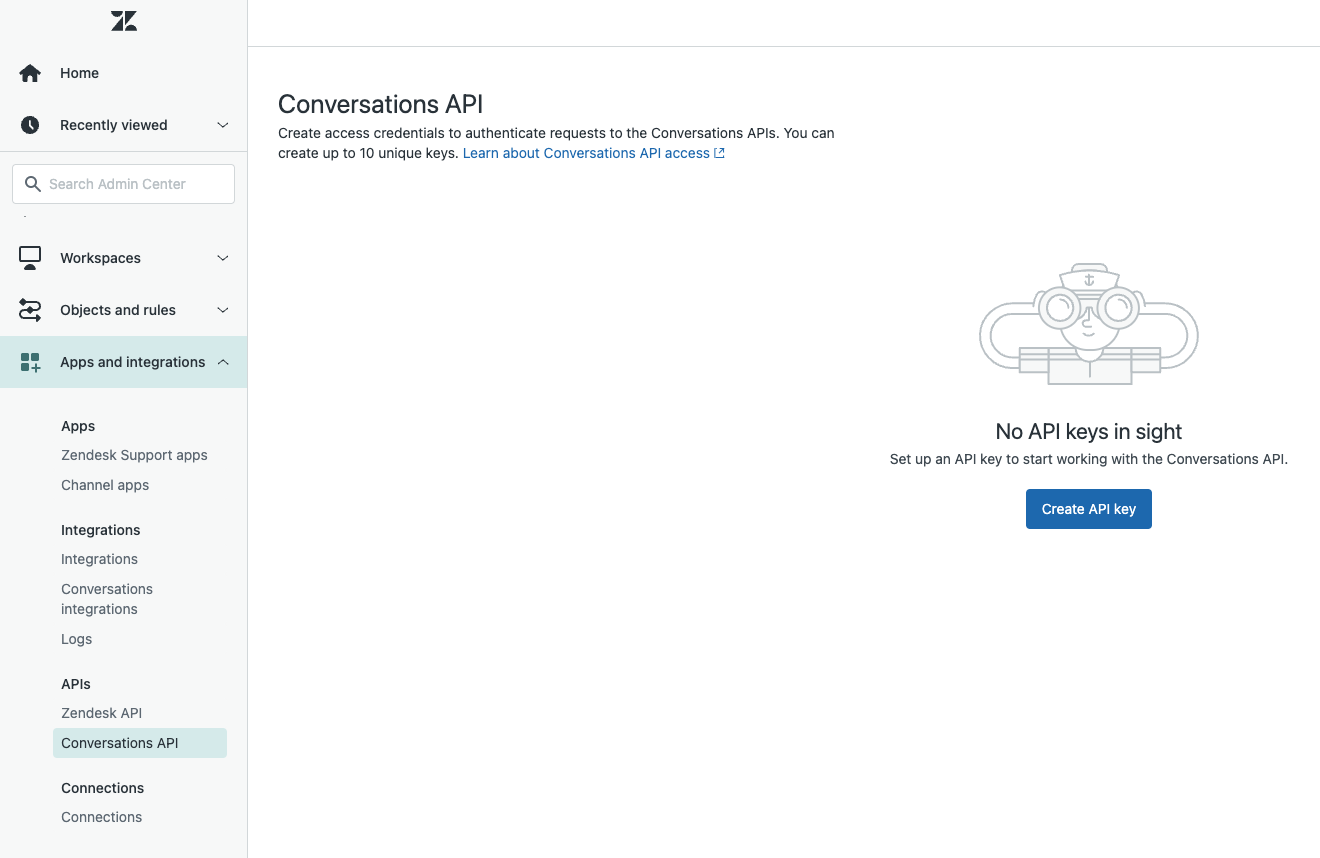1320x858 pixels.
Task: Open the Zendesk API page
Action: pyautogui.click(x=101, y=713)
